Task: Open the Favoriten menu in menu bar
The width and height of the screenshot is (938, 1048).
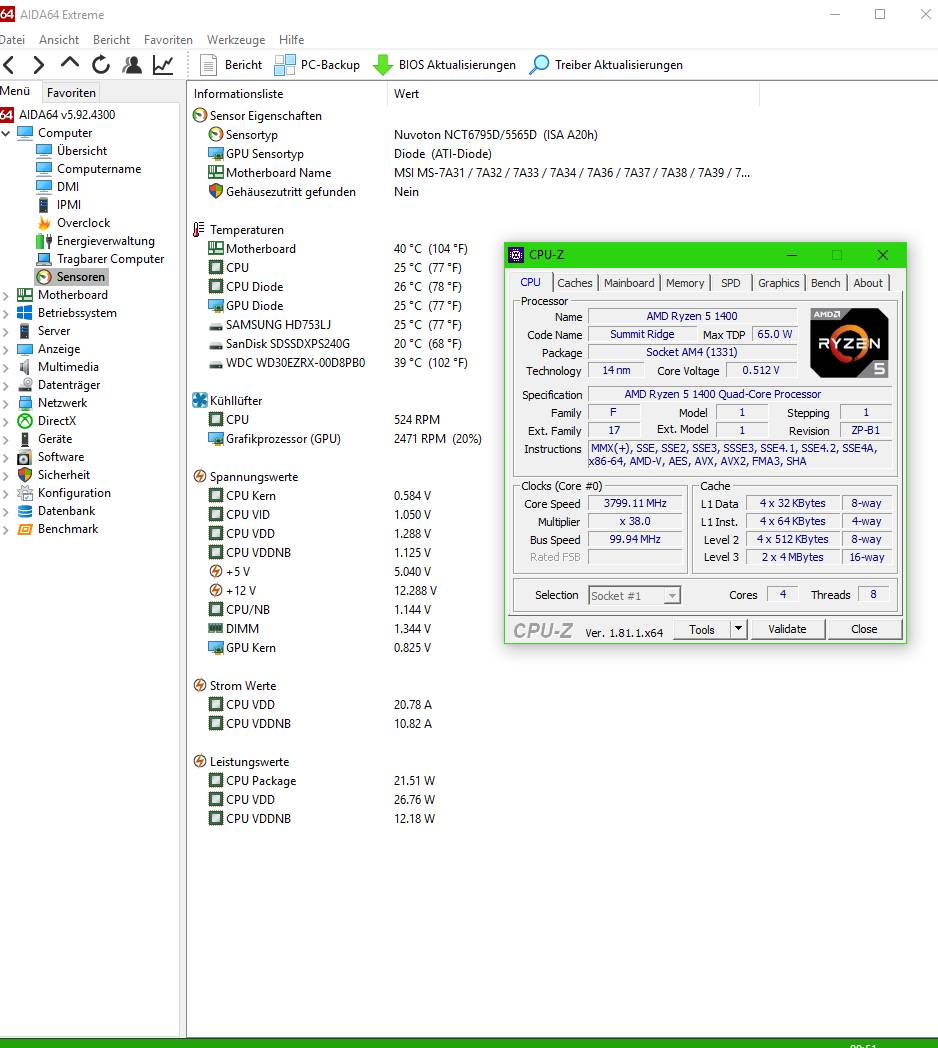Action: tap(168, 40)
